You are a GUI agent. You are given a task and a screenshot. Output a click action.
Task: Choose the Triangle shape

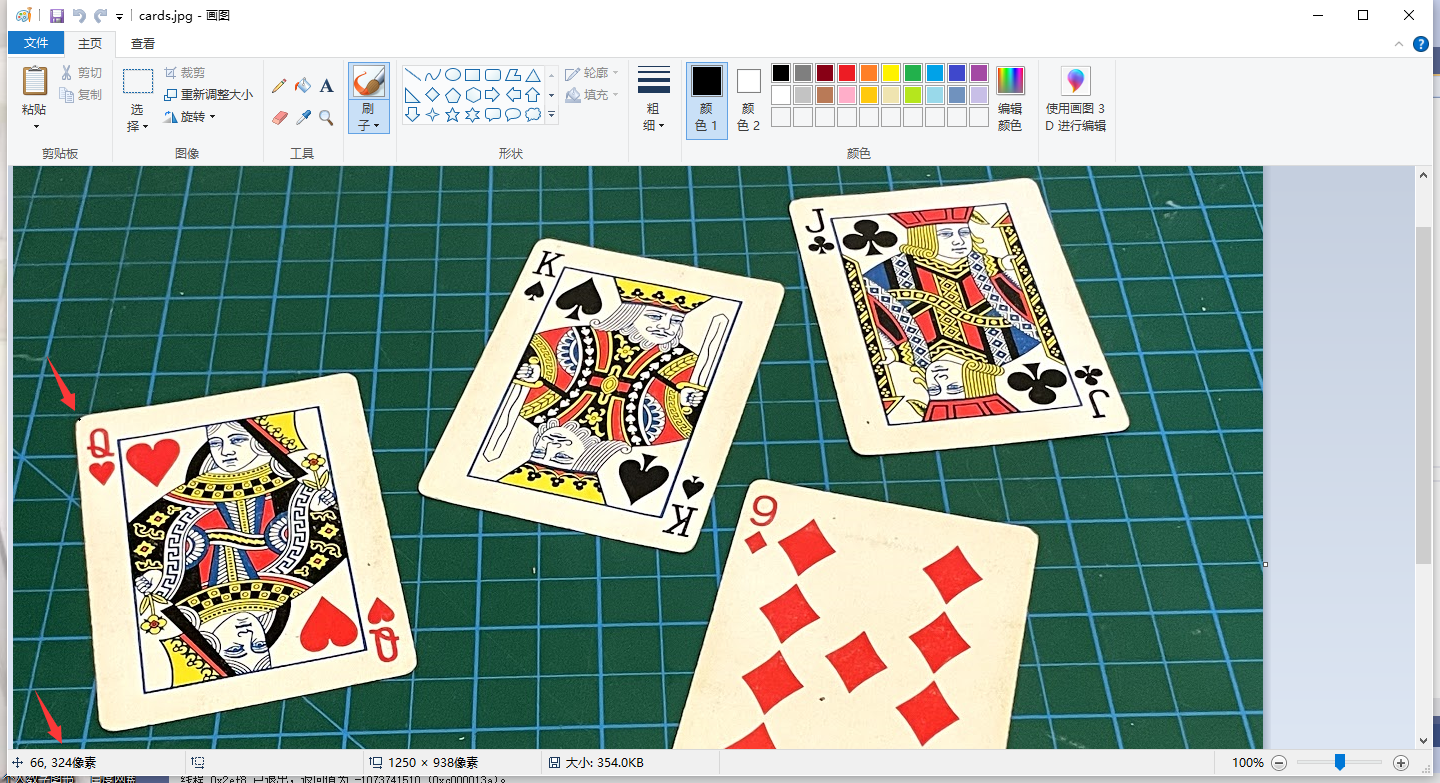click(533, 75)
